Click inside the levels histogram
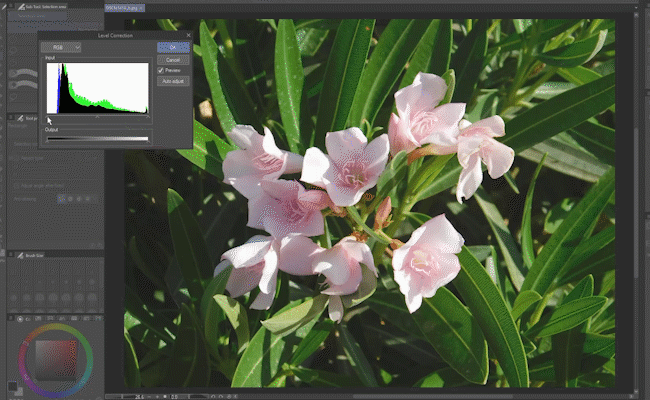The width and height of the screenshot is (650, 400). coord(97,88)
